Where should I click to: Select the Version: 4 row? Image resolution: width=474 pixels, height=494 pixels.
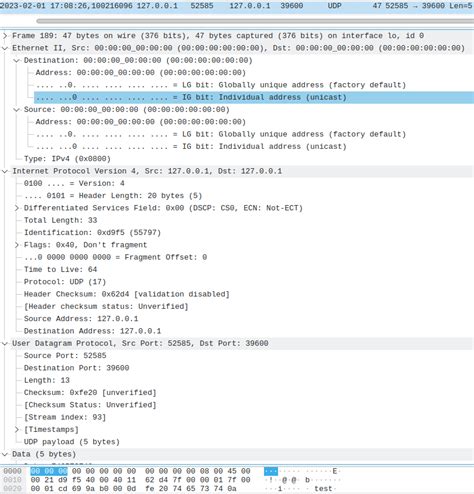pos(74,184)
